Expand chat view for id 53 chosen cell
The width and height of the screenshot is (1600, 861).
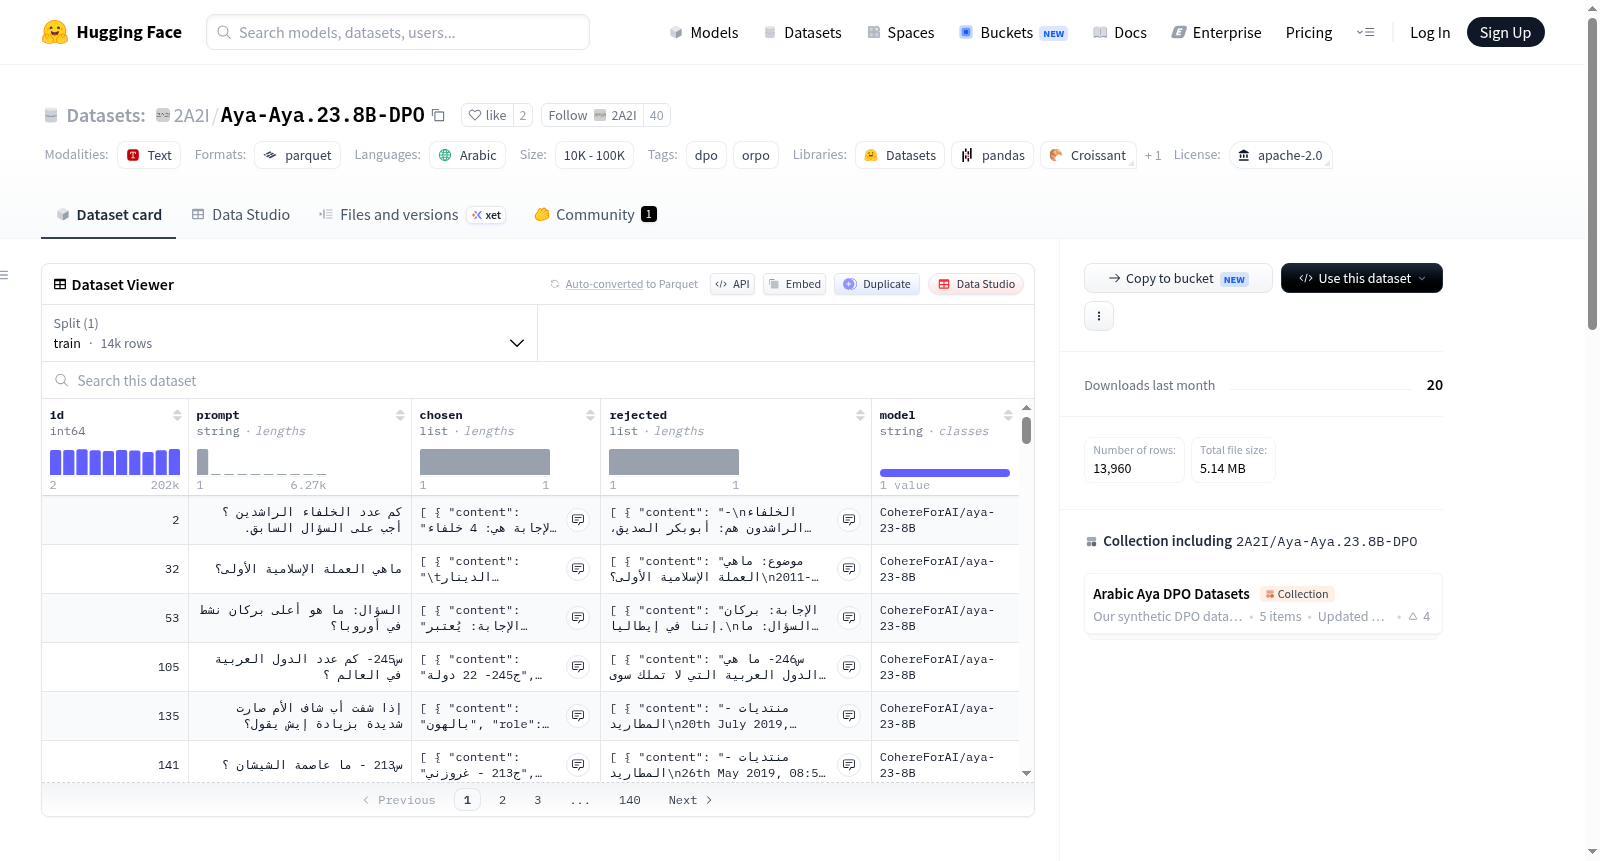(578, 618)
